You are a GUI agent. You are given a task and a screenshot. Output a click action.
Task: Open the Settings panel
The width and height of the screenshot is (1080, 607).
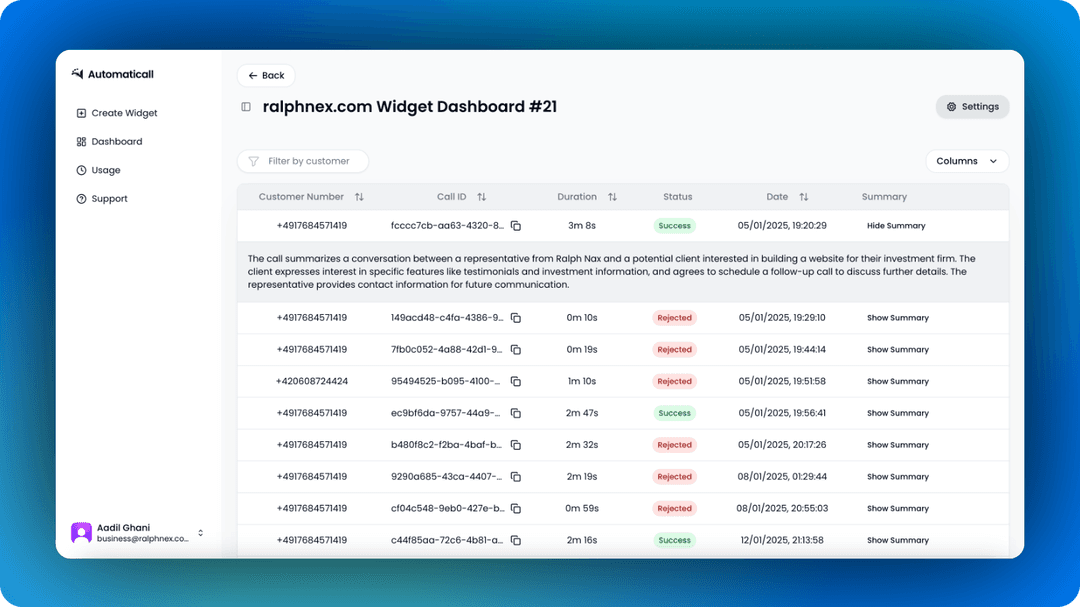coord(971,107)
